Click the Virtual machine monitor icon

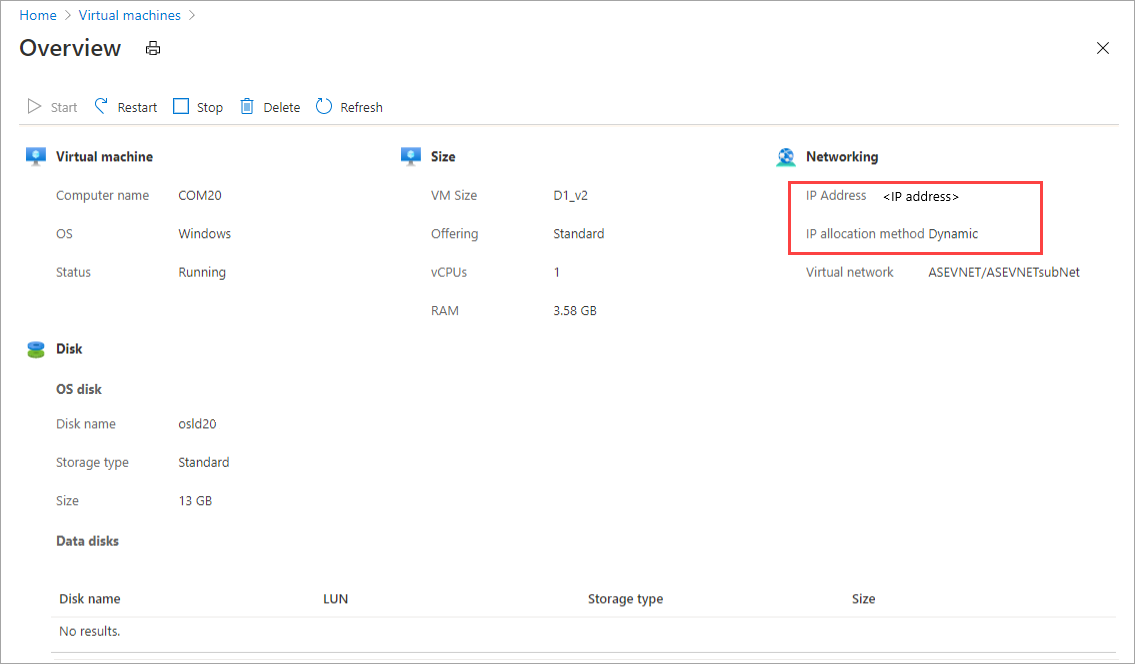[36, 156]
